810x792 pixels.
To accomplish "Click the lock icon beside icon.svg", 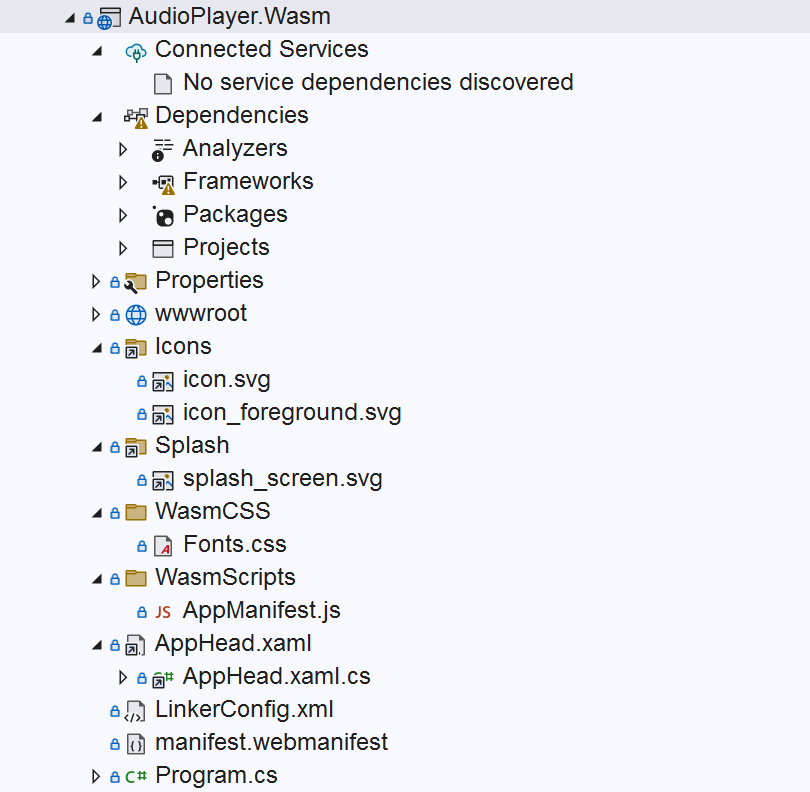I will point(141,380).
